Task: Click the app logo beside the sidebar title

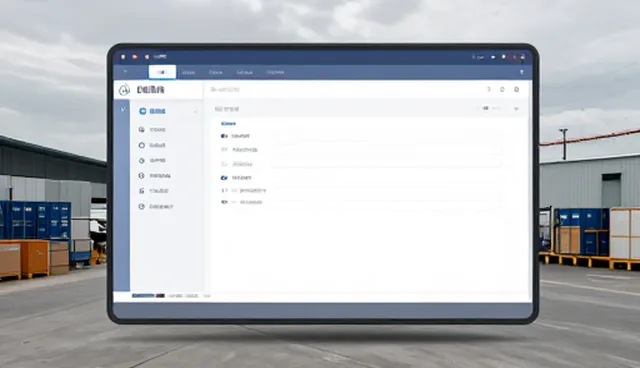Action: pos(124,90)
